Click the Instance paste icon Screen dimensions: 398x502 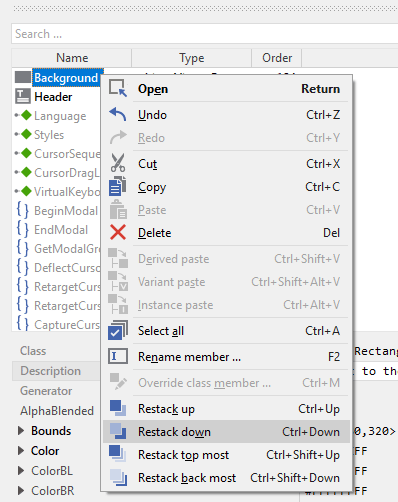coord(118,304)
